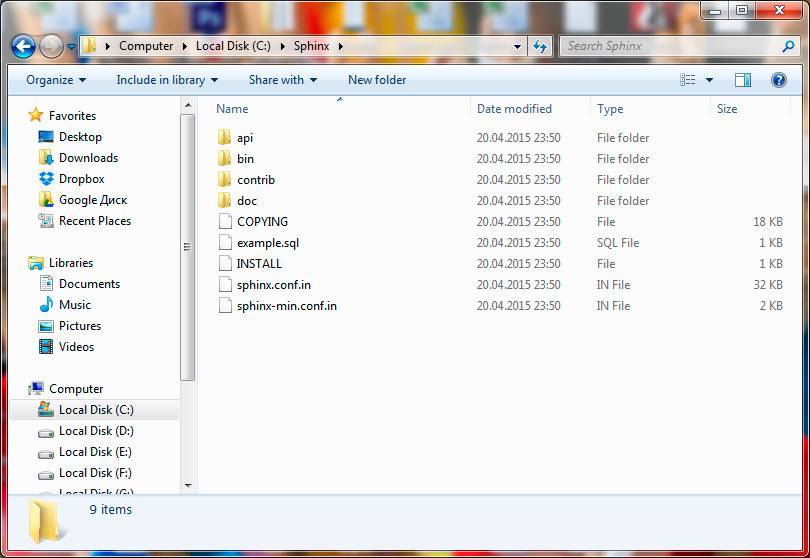810x558 pixels.
Task: Select the doc folder icon
Action: coord(224,200)
